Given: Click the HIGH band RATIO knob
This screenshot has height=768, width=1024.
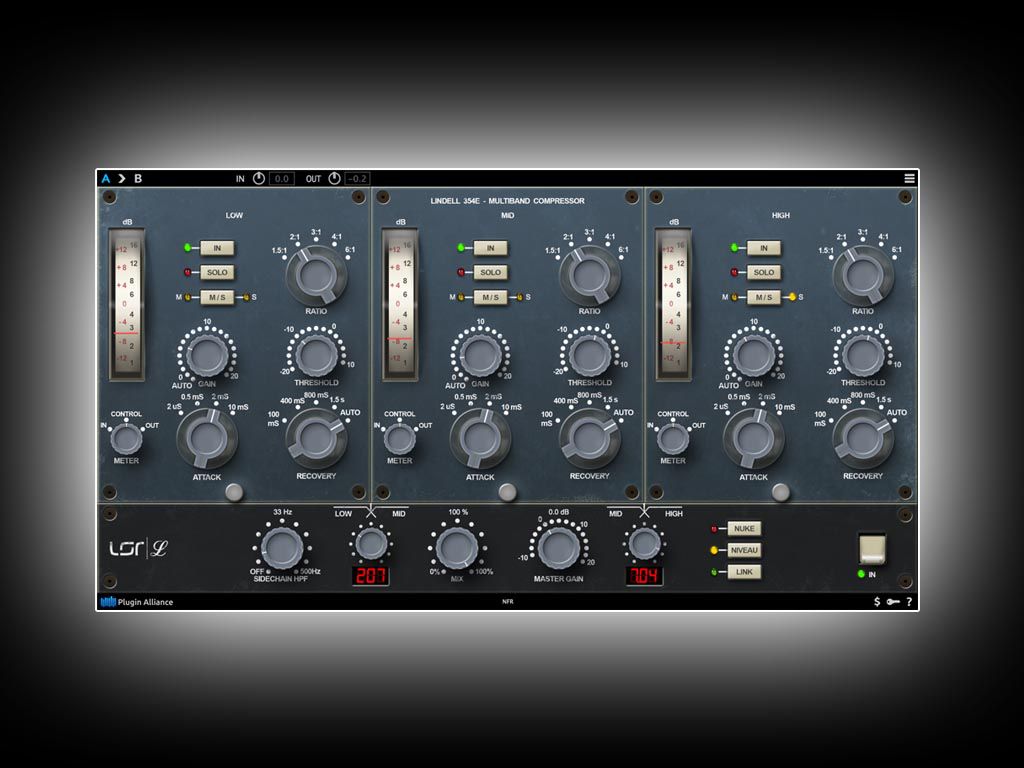Looking at the screenshot, I should pos(863,275).
